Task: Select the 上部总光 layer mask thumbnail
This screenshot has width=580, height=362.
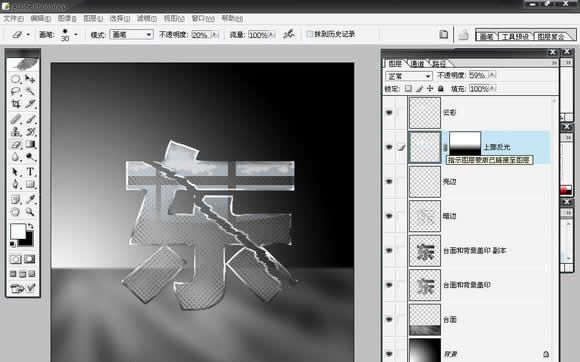Action: click(x=465, y=143)
